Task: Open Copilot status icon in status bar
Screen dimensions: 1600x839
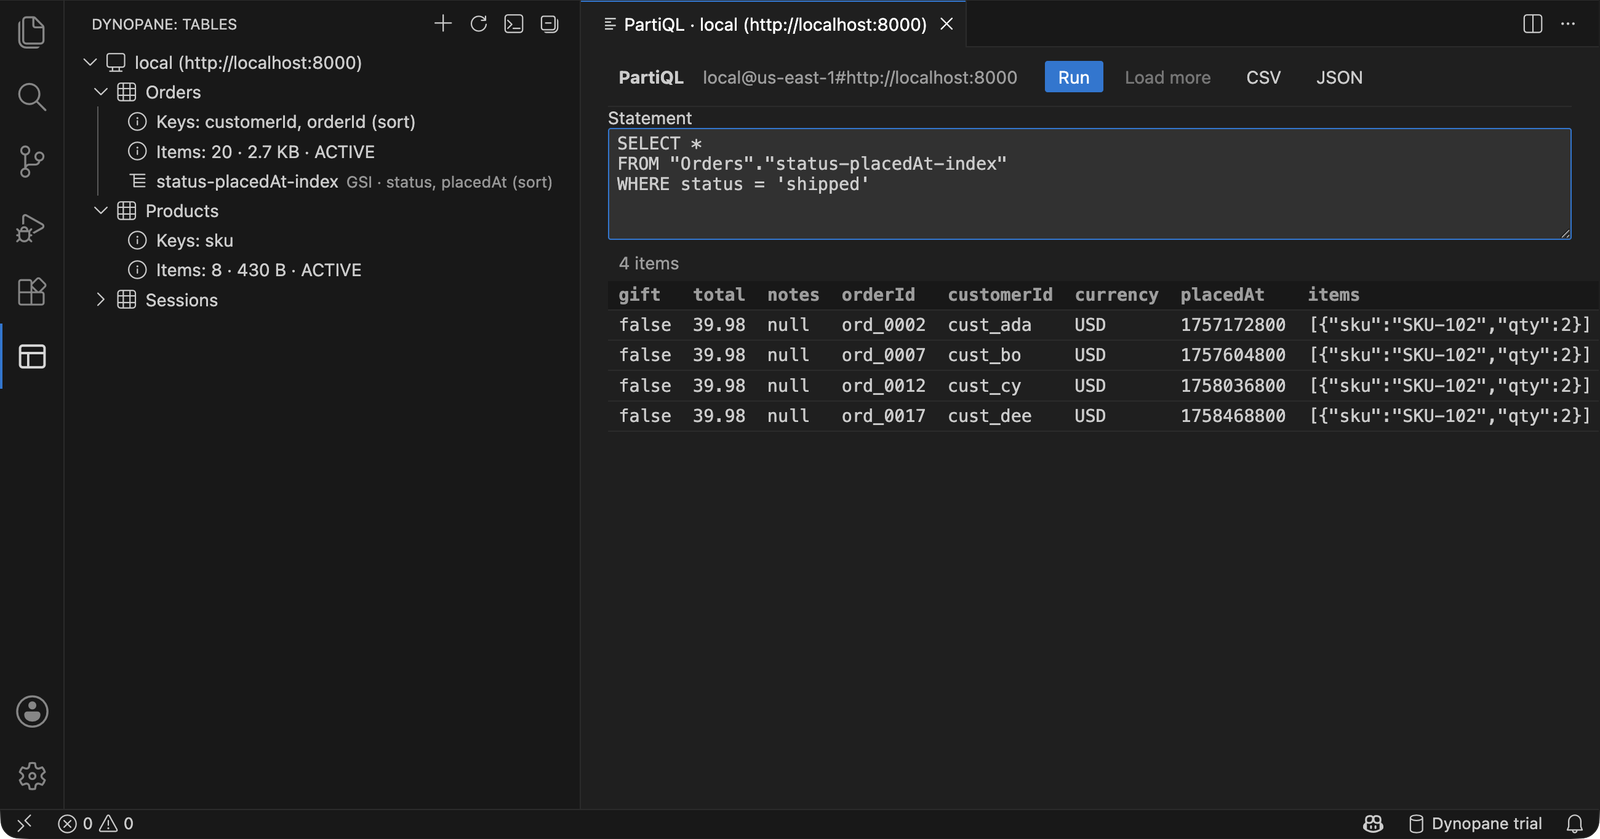Action: point(1373,824)
